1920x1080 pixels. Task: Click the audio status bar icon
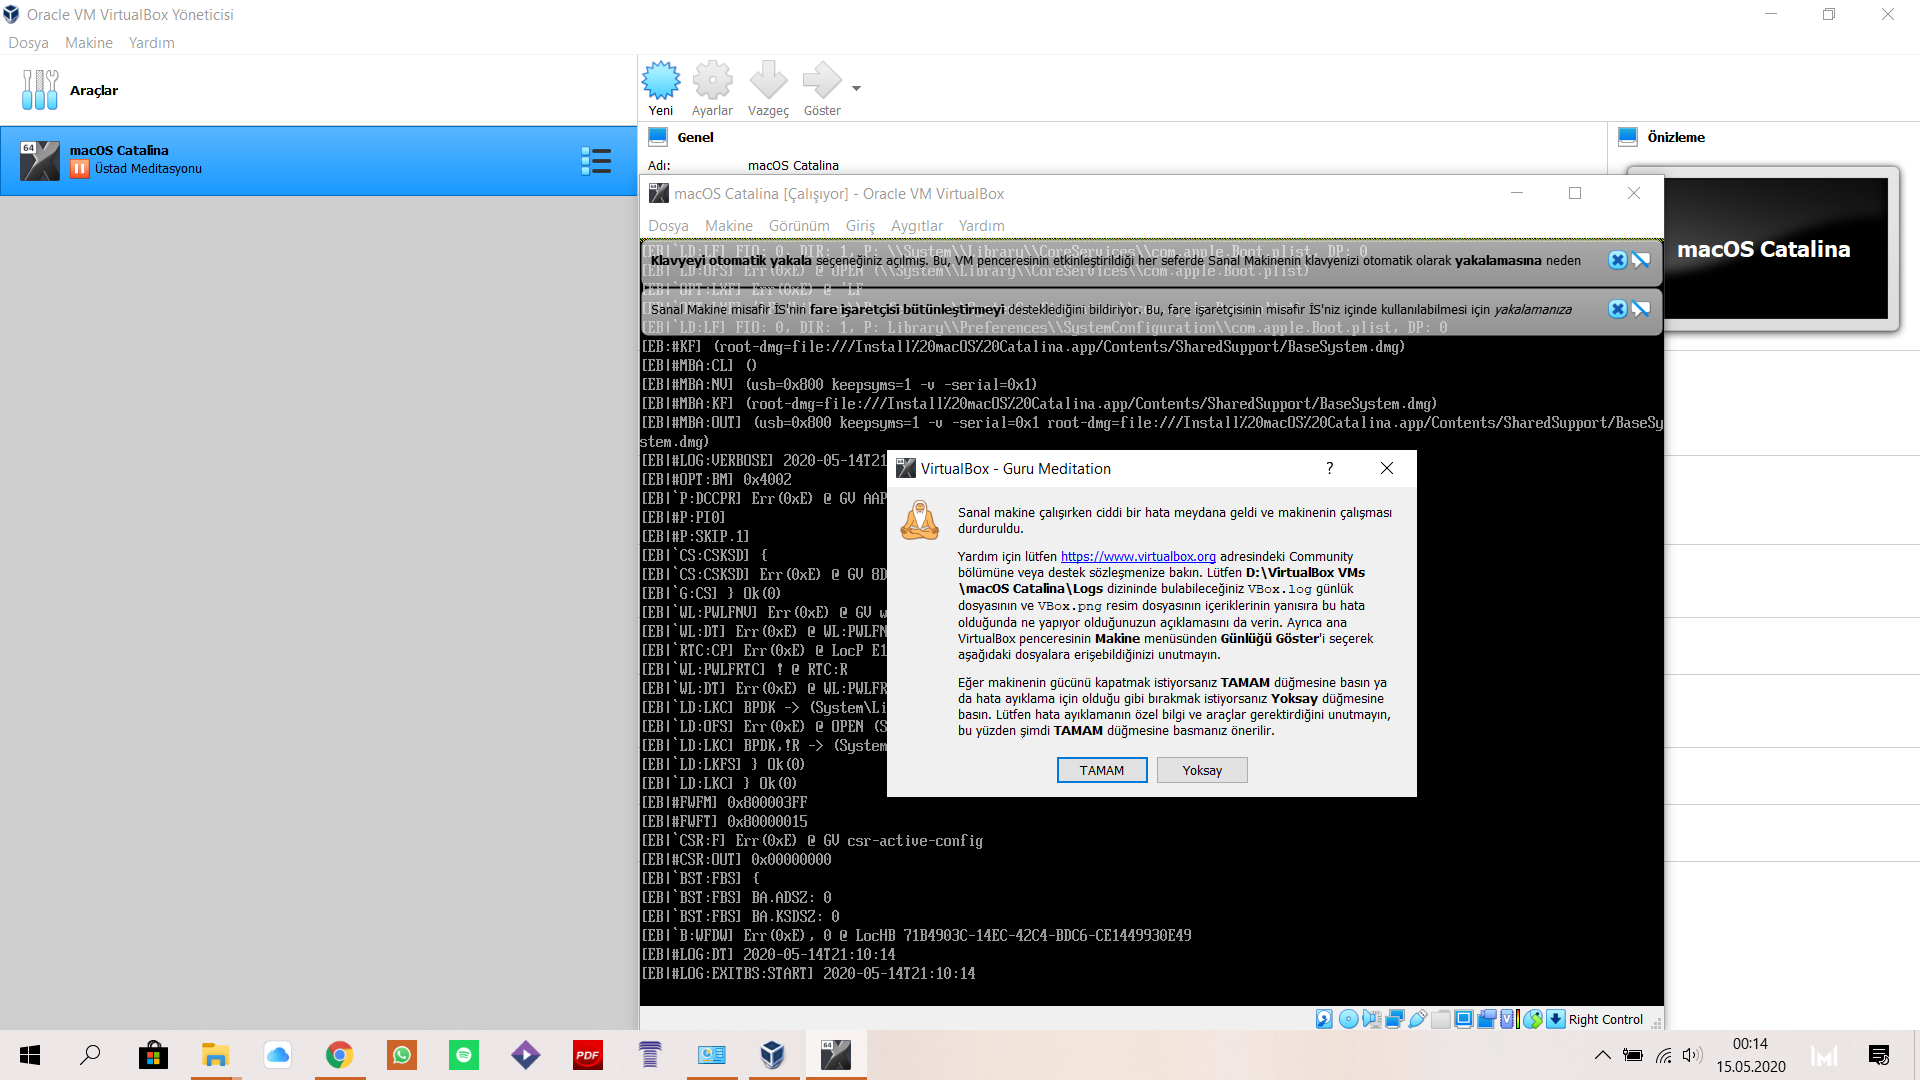[x=1371, y=1019]
